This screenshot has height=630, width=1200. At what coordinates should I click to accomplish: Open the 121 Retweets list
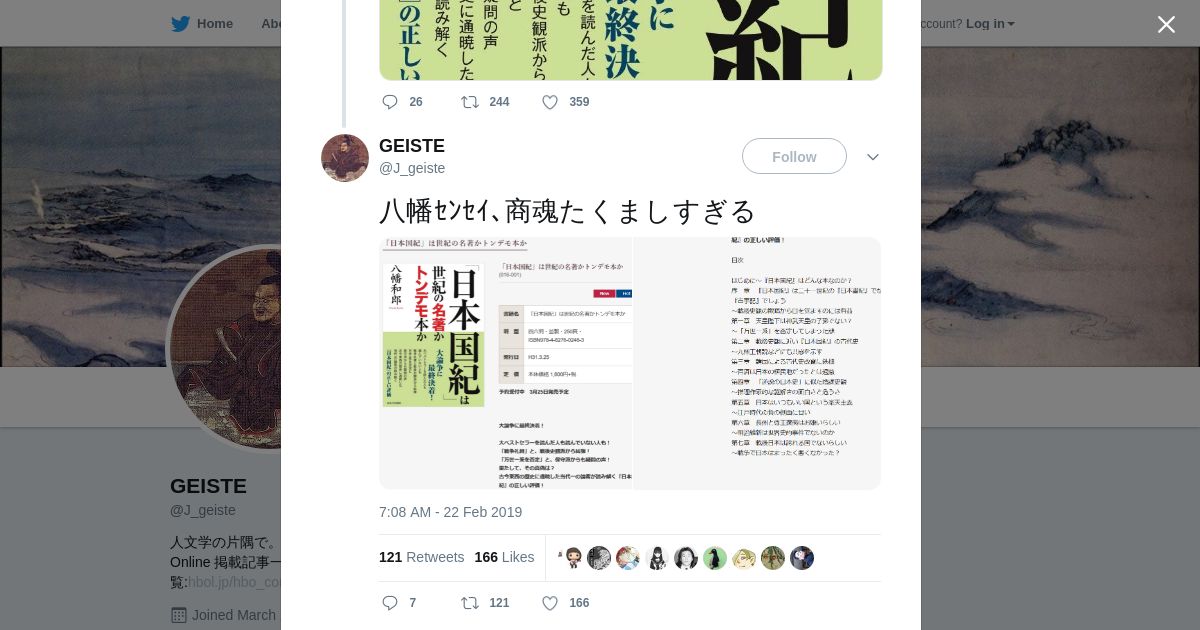click(x=421, y=557)
